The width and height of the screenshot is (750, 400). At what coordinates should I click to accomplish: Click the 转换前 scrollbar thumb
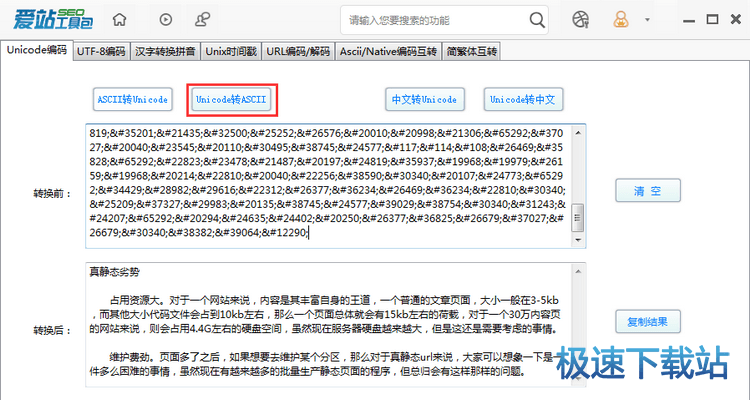(578, 218)
